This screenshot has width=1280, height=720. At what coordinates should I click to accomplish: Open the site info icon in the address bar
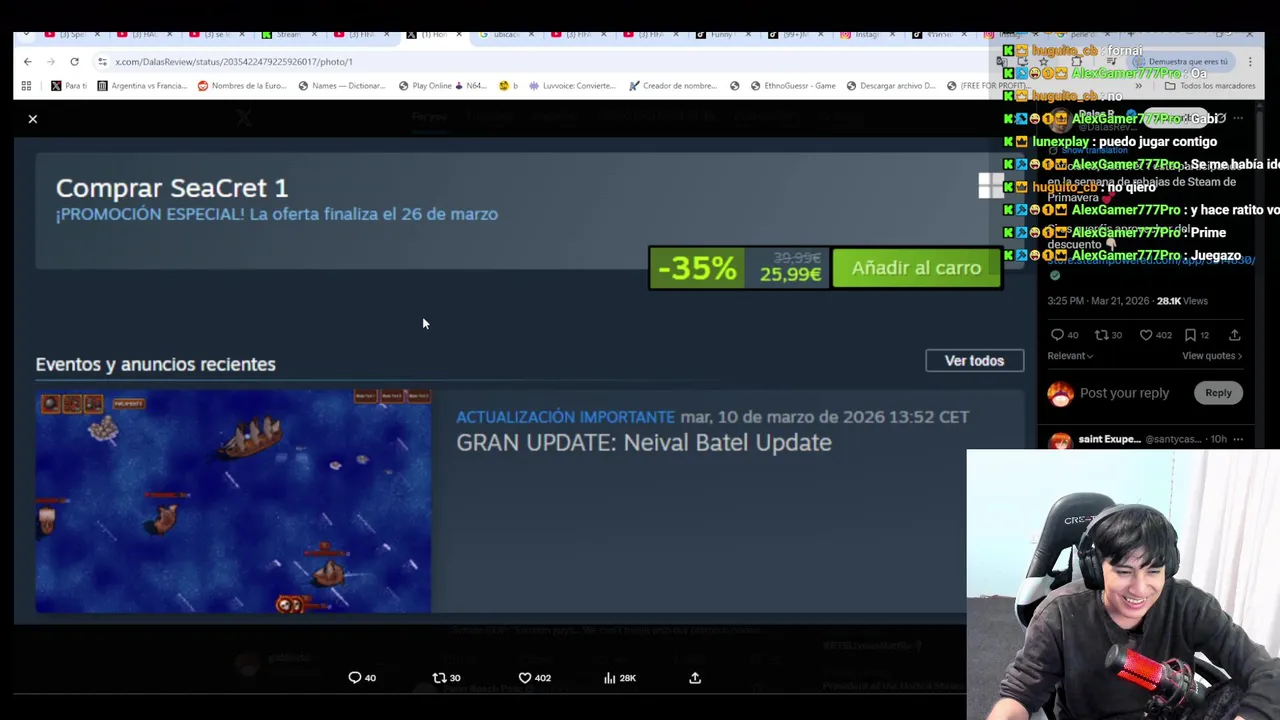coord(102,61)
